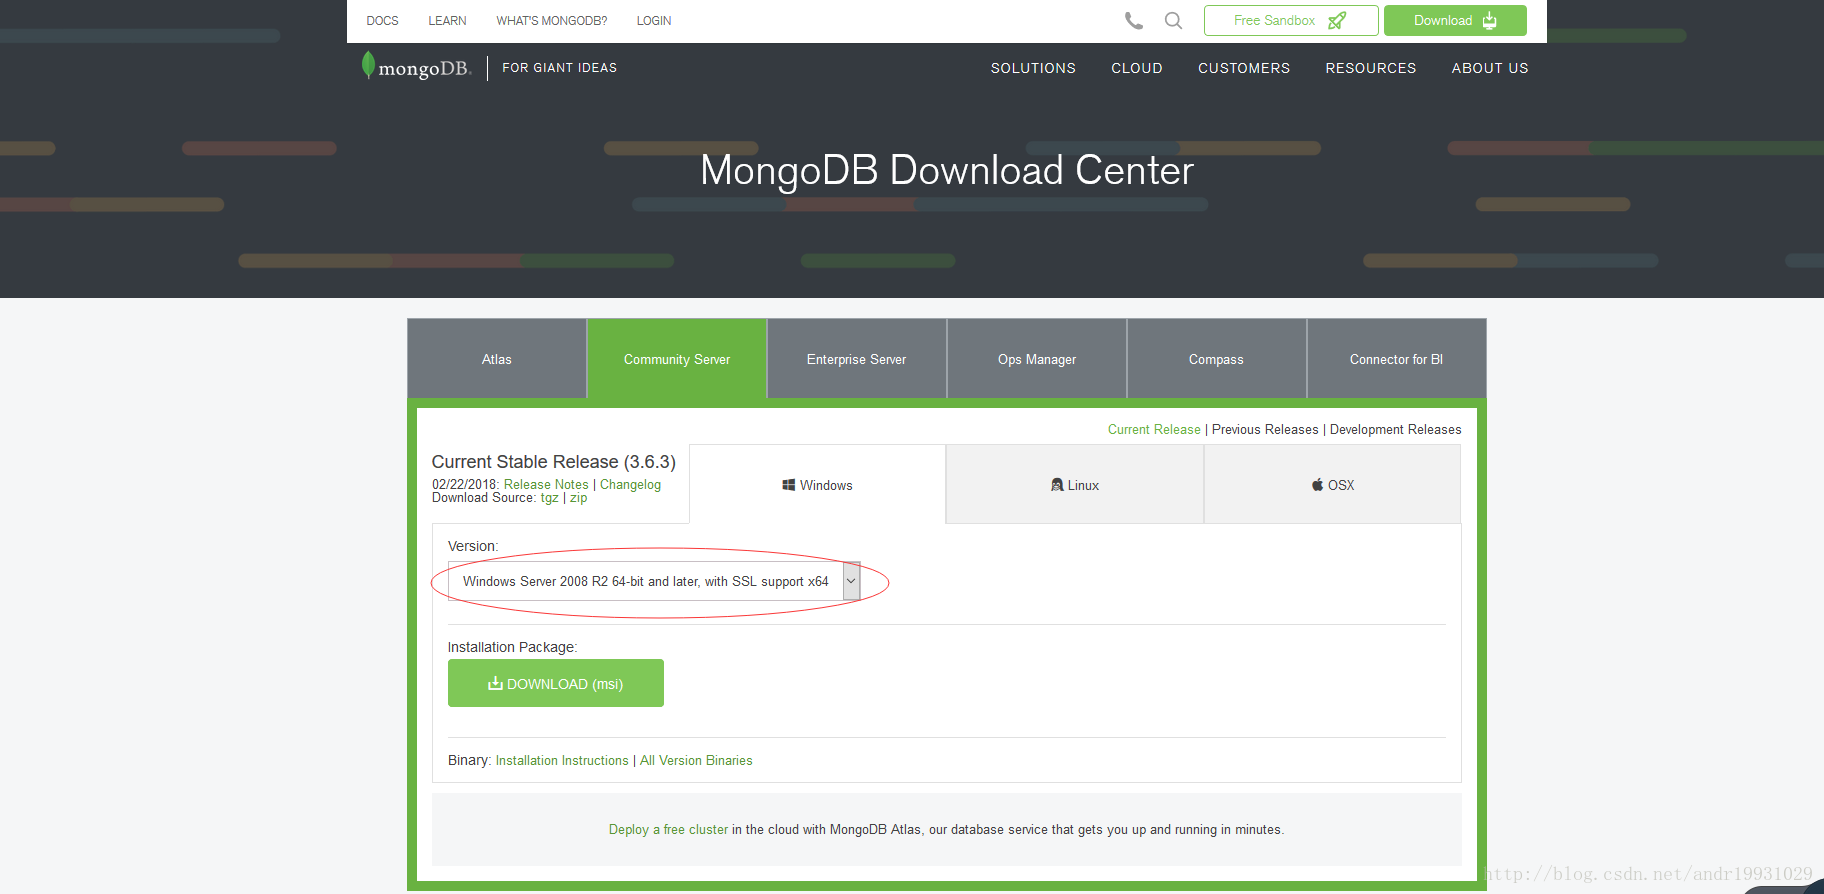Open the Installation Instructions link
This screenshot has height=894, width=1824.
click(562, 760)
